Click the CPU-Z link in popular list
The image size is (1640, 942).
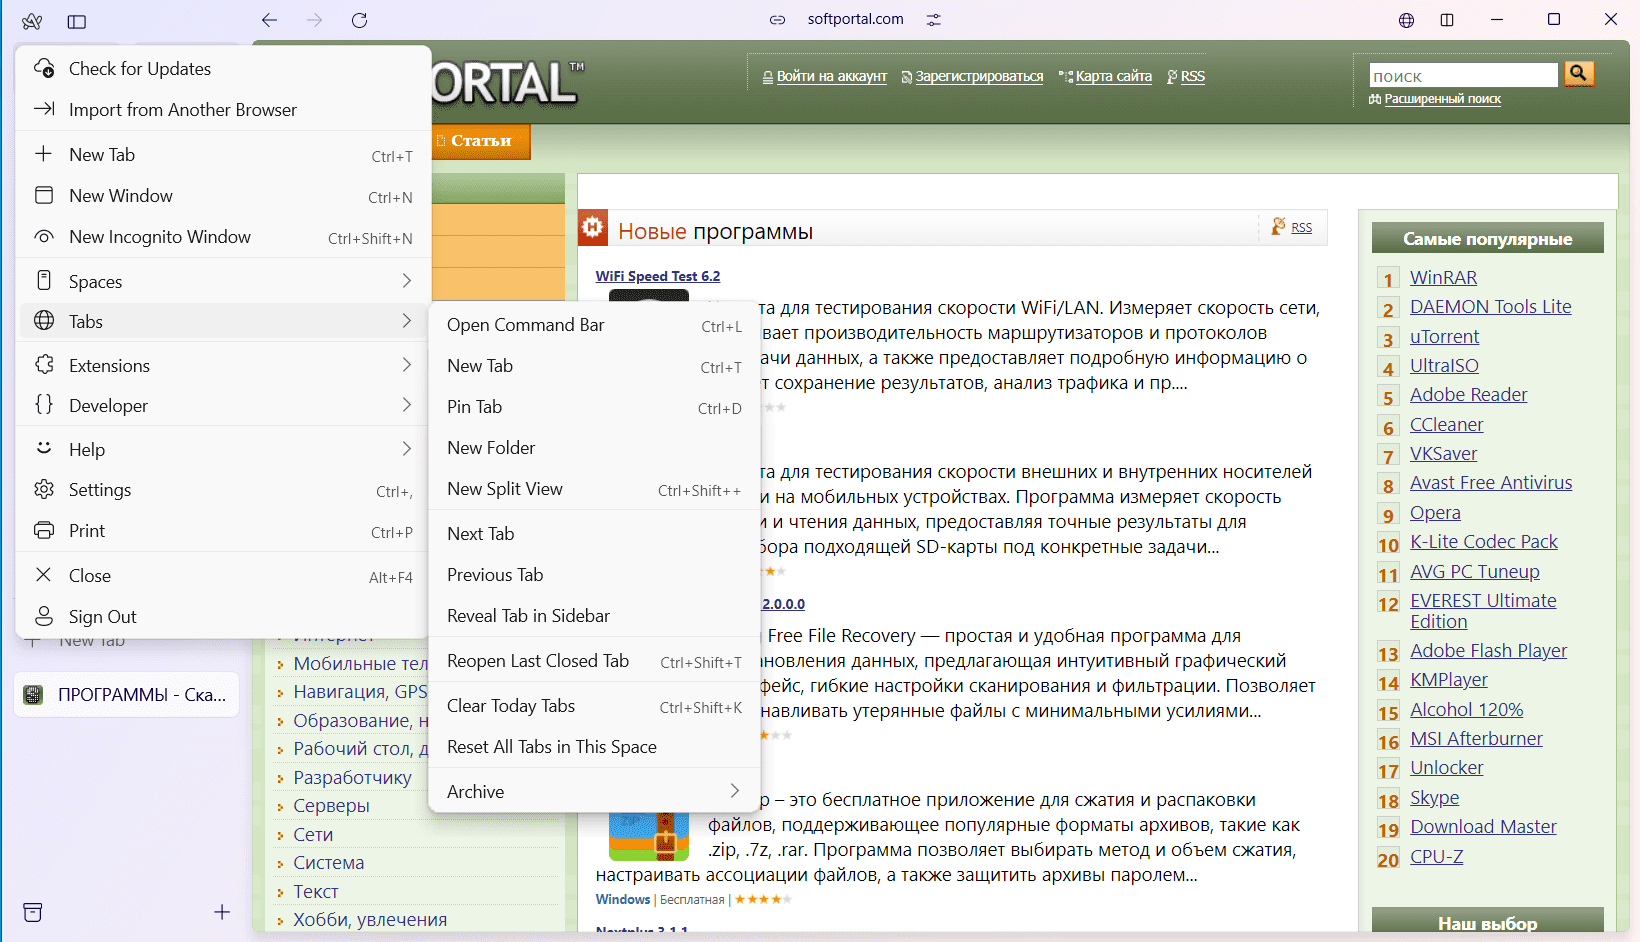(1437, 857)
